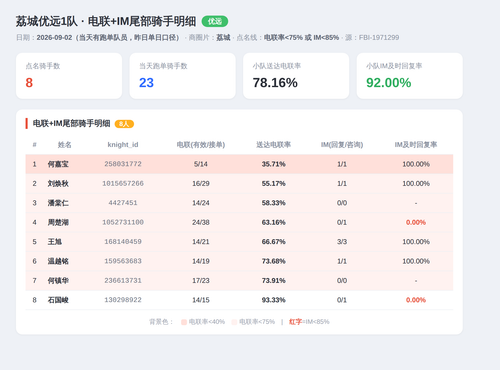Select the row for rider 何嘉宝
Viewport: 500px width, 370px height.
click(x=239, y=164)
